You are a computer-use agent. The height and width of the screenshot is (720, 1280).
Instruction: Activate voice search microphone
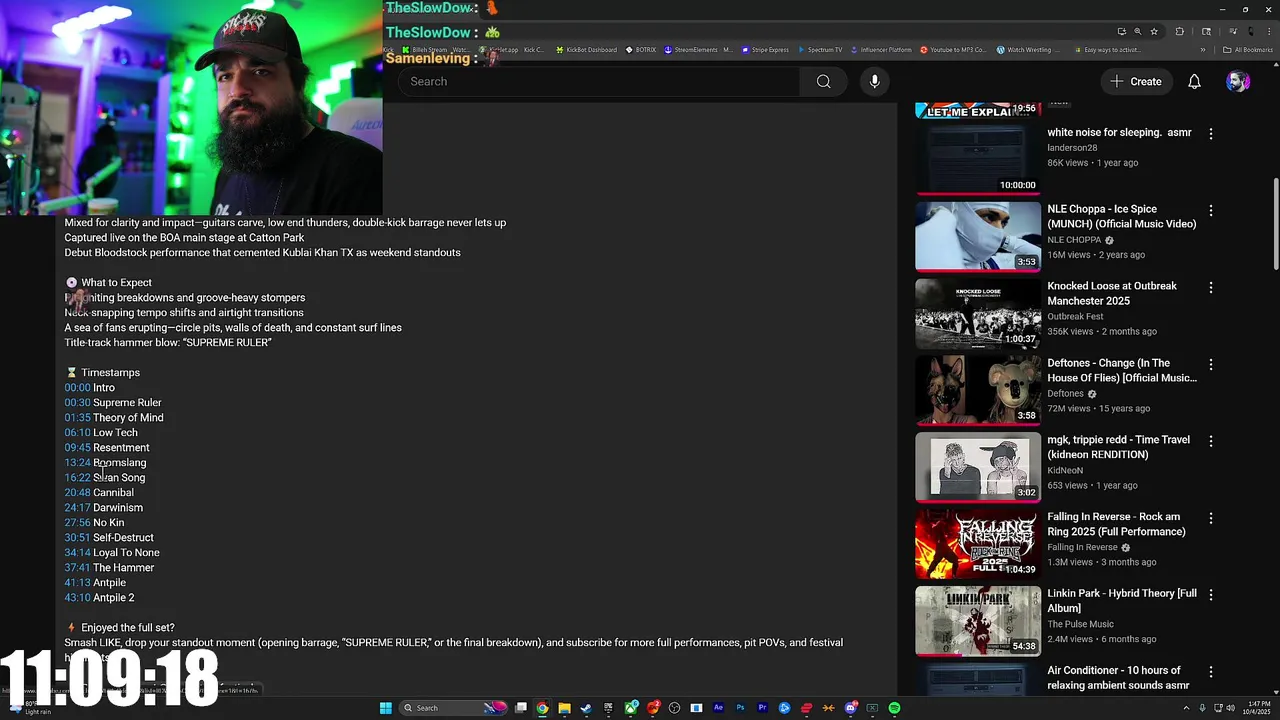click(874, 81)
